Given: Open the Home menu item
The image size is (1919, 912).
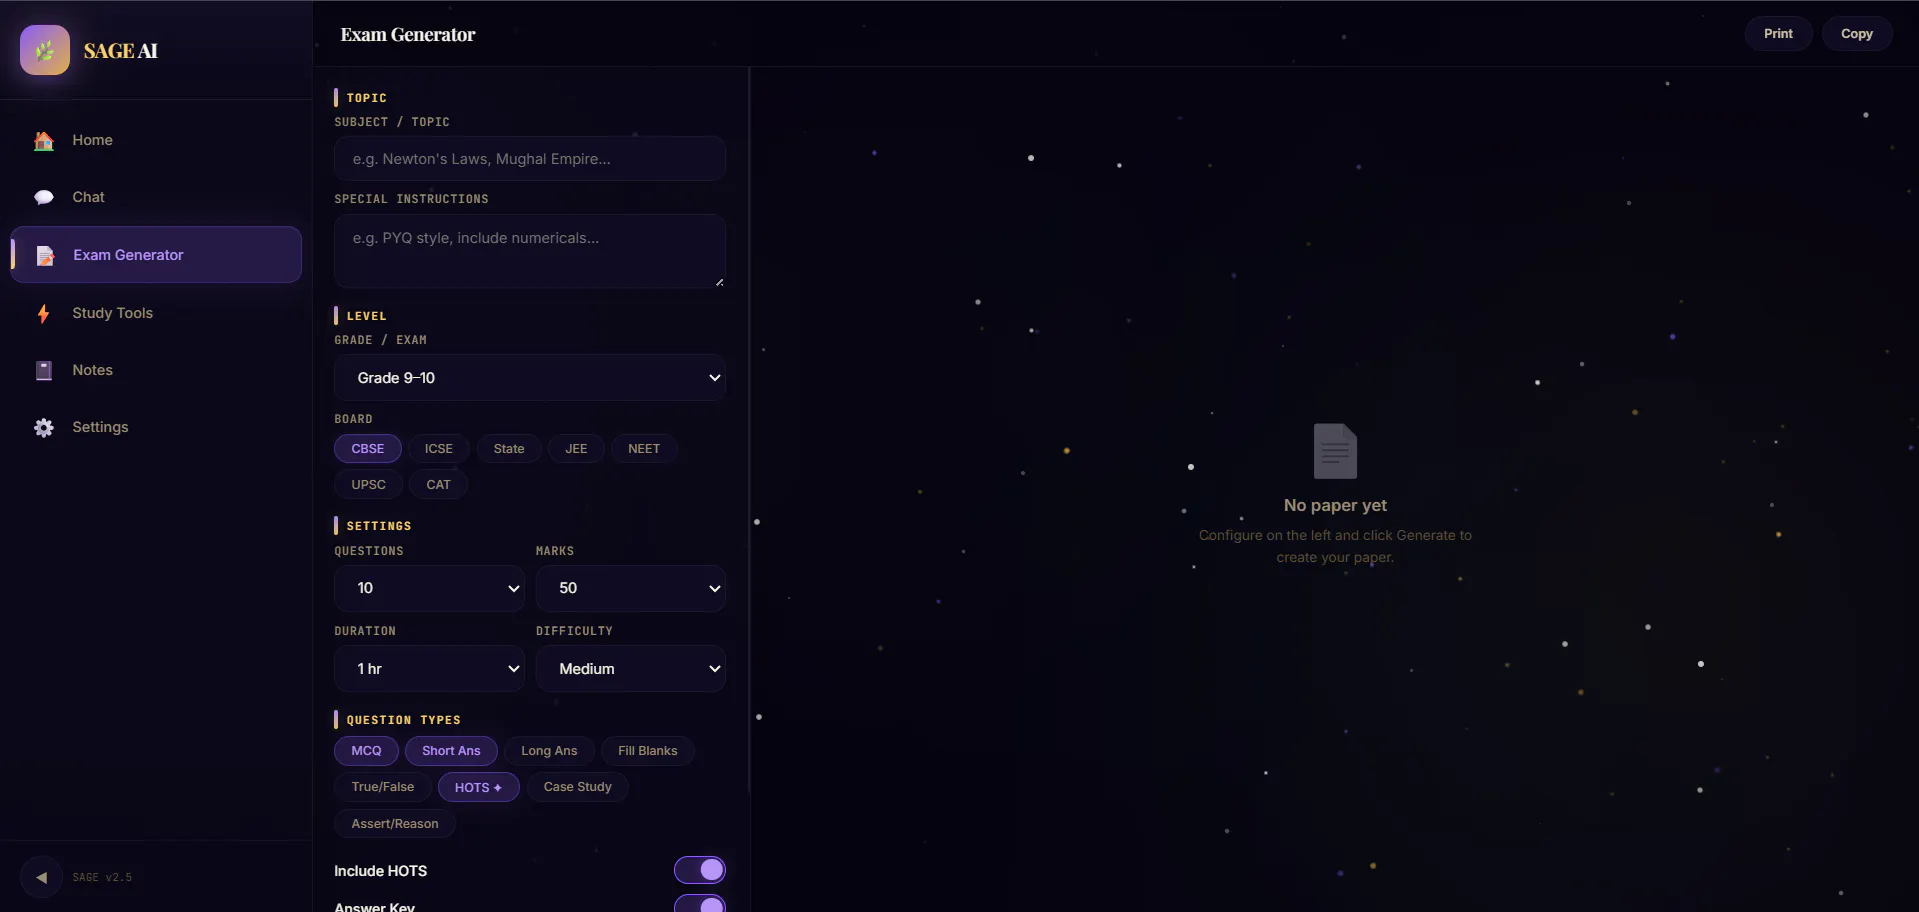Looking at the screenshot, I should tap(156, 140).
